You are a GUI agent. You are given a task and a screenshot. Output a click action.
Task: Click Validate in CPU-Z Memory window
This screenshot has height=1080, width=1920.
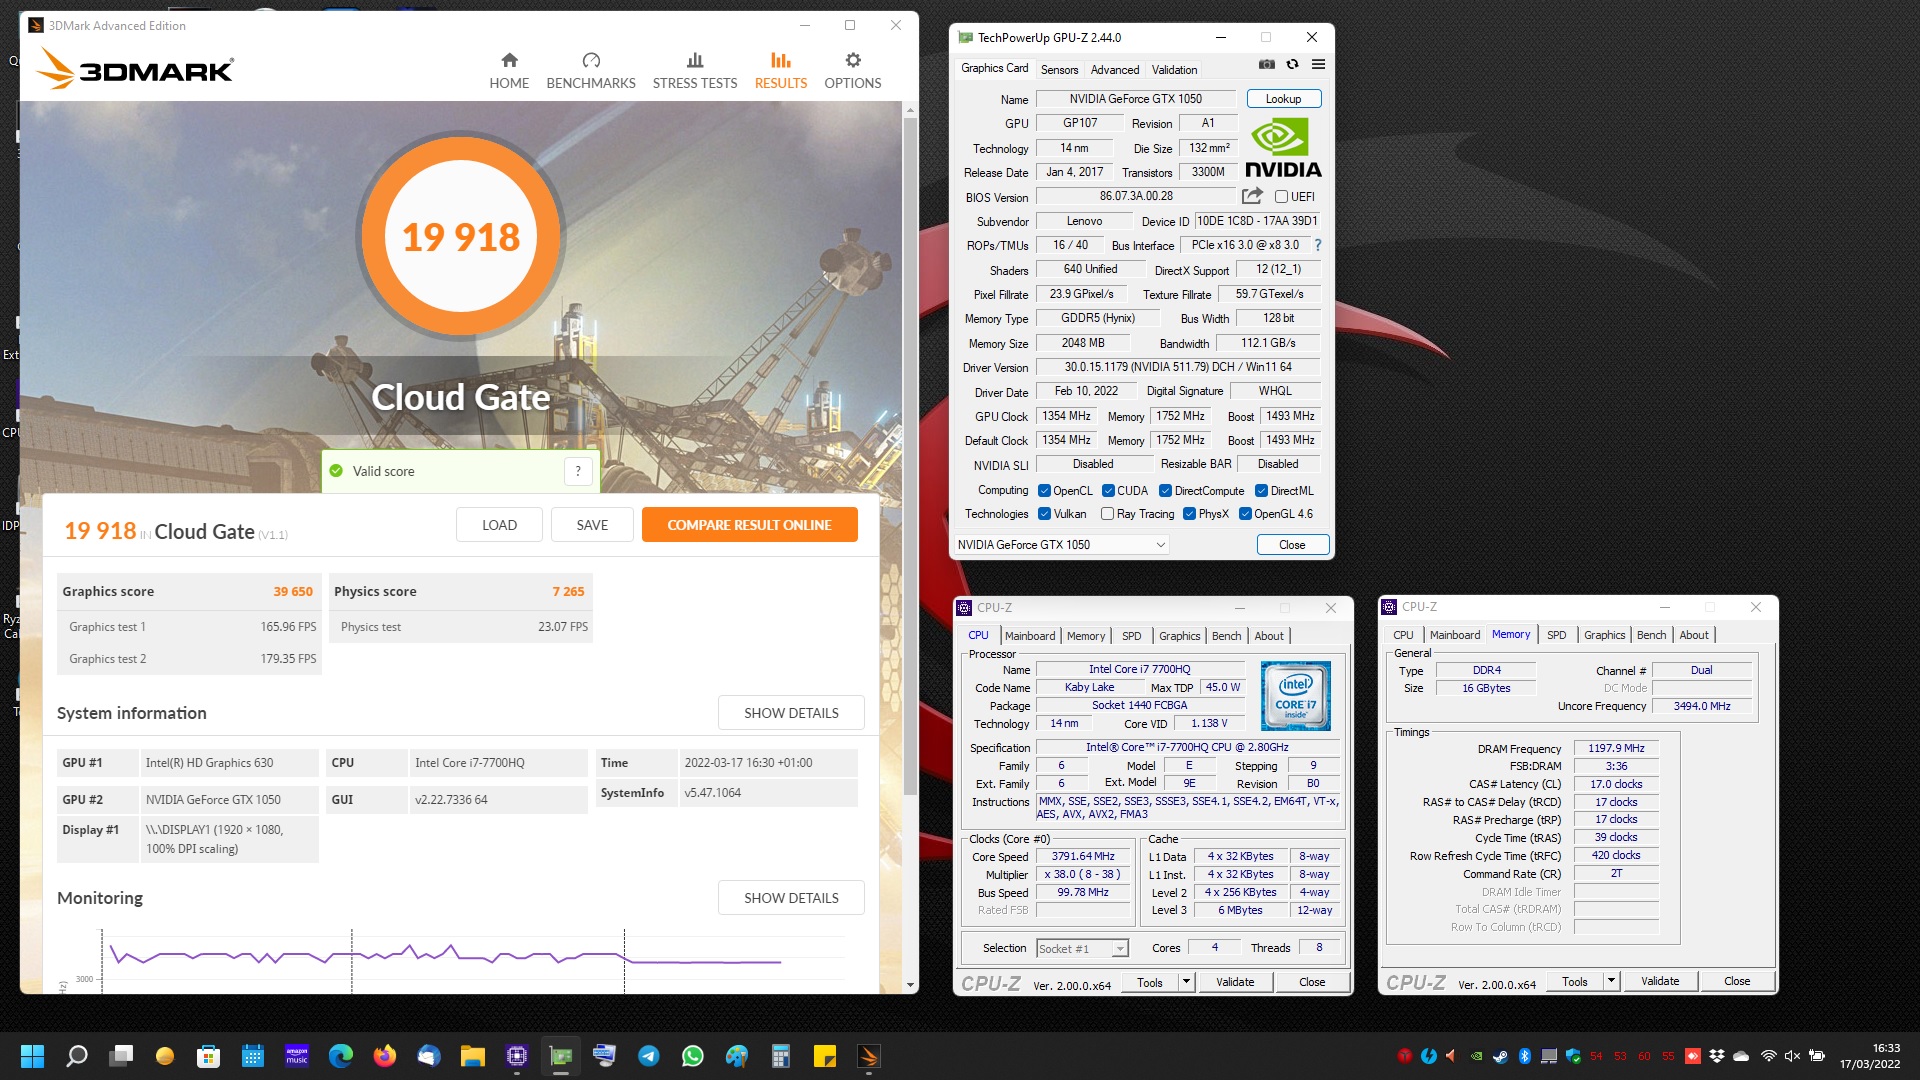1659,981
